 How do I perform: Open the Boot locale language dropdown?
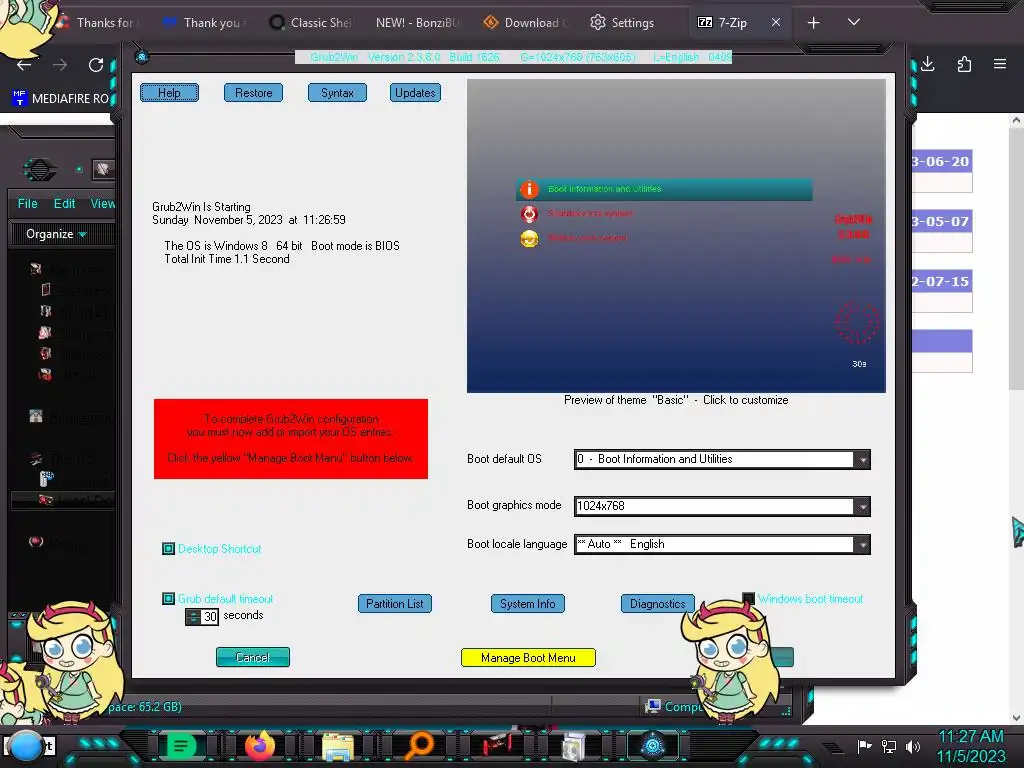[862, 545]
